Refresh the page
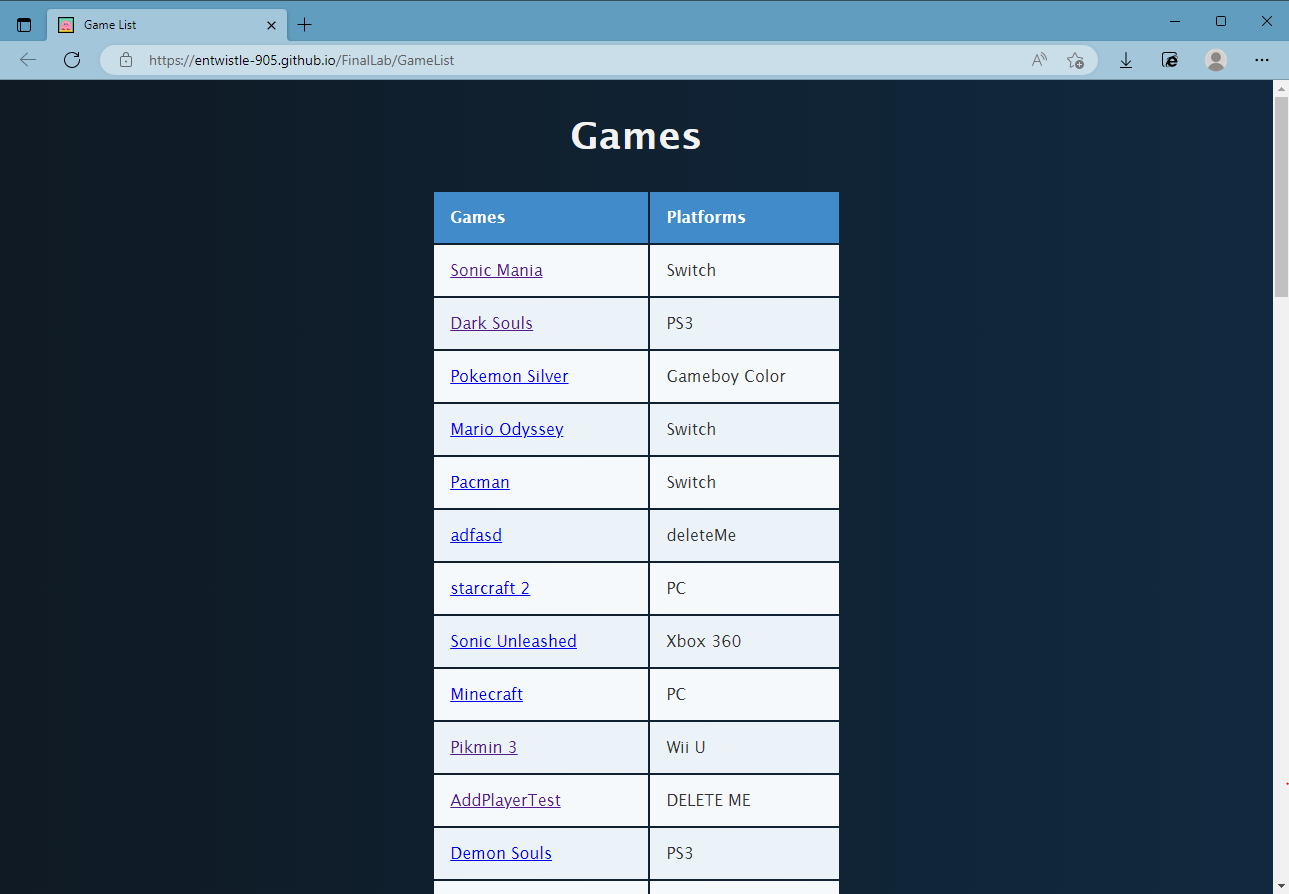Image resolution: width=1289 pixels, height=894 pixels. pos(72,60)
